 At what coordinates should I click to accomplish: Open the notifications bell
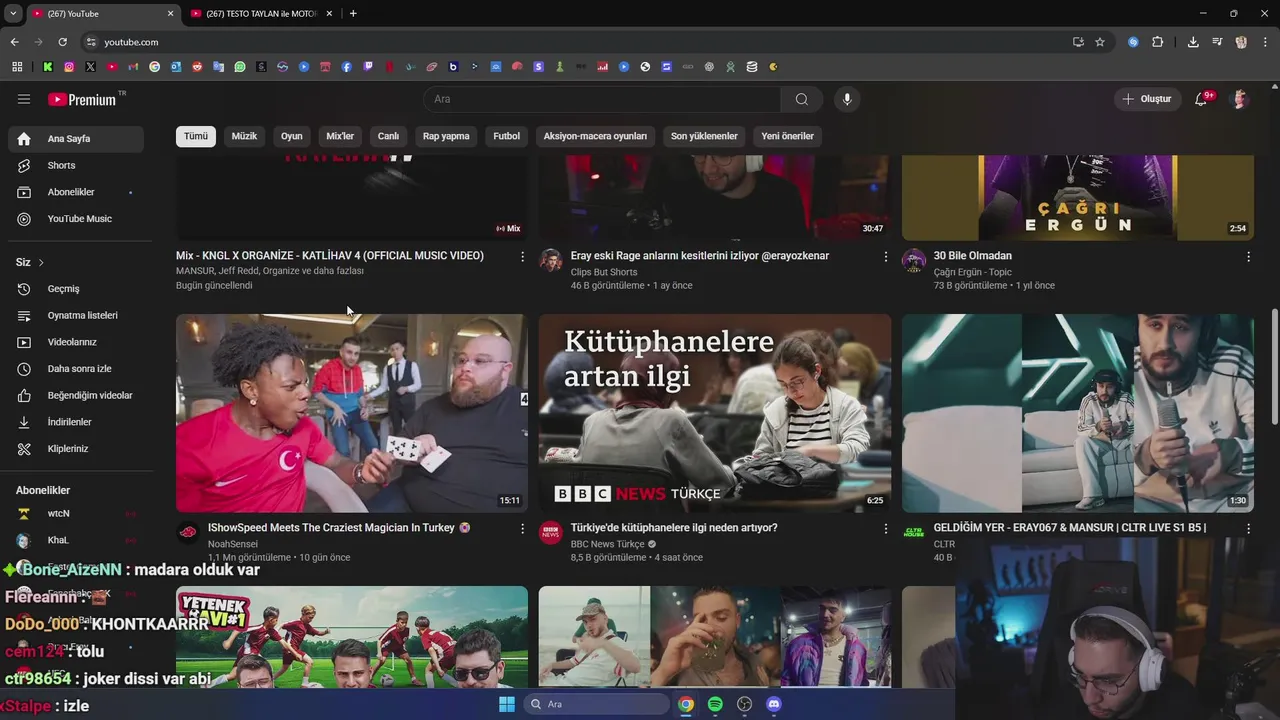tap(1203, 99)
